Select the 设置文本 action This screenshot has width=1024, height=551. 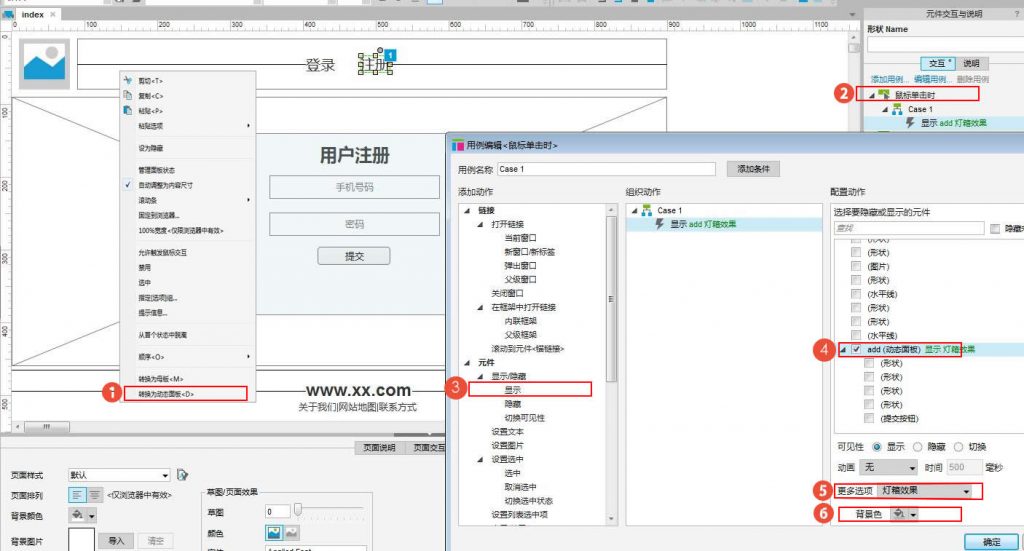pos(507,432)
